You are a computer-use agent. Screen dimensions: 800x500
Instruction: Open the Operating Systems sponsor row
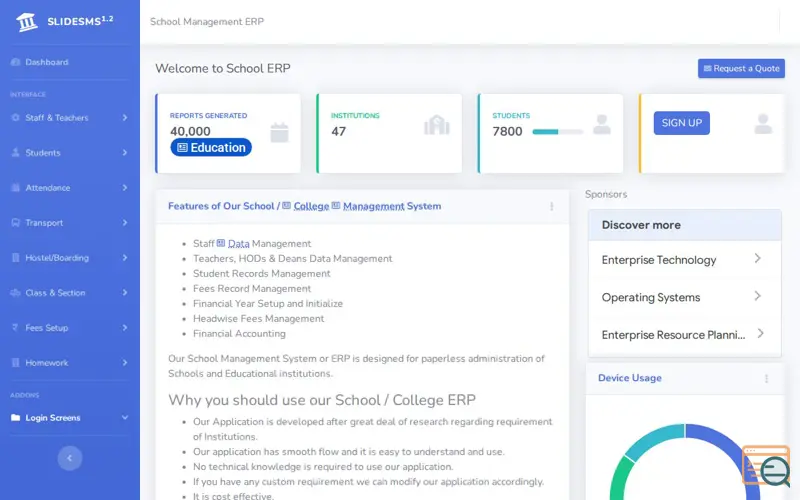[684, 297]
